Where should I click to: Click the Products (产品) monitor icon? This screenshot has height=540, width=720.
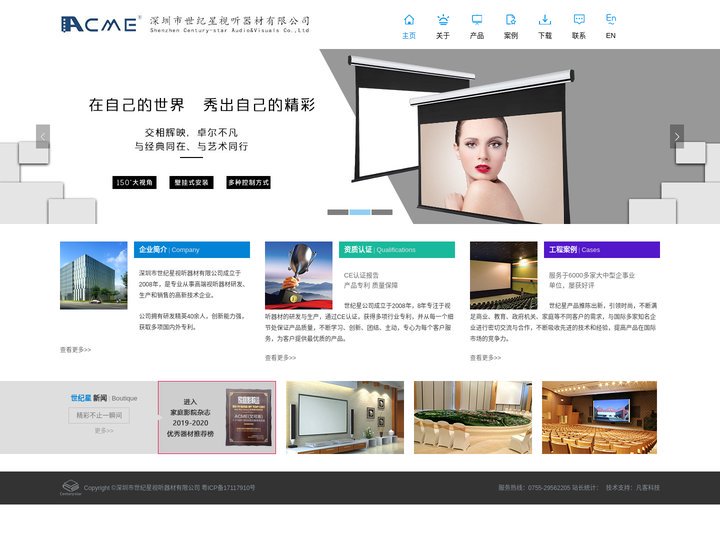pos(477,20)
